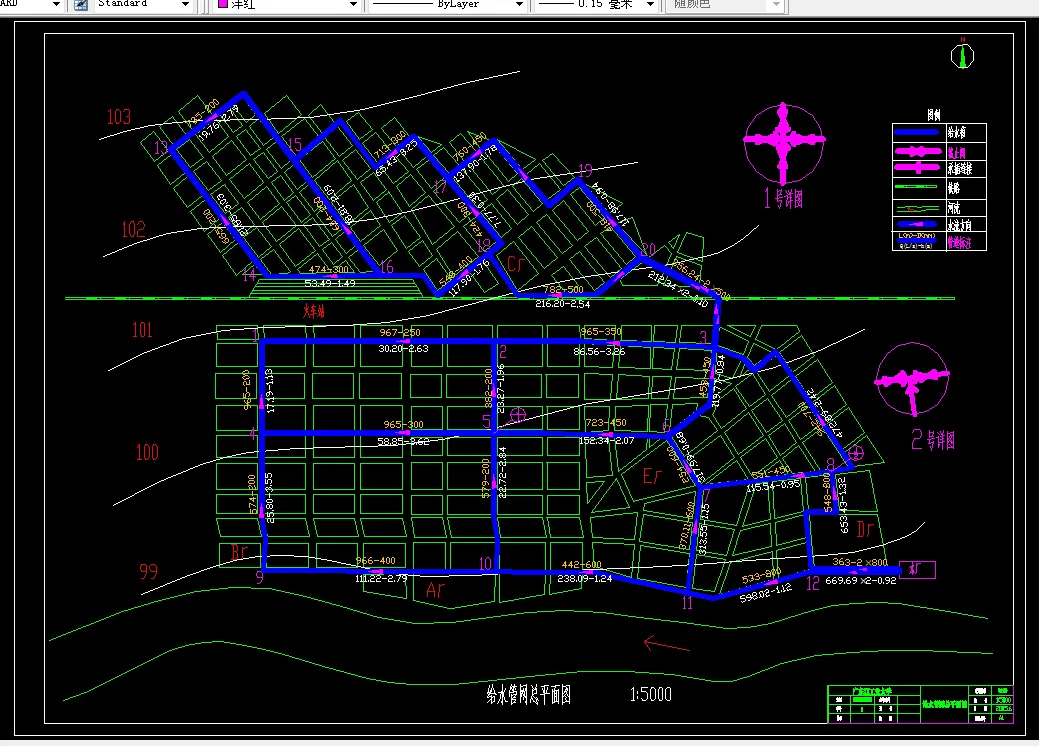Select the zone label 'Cr'

pos(516,264)
